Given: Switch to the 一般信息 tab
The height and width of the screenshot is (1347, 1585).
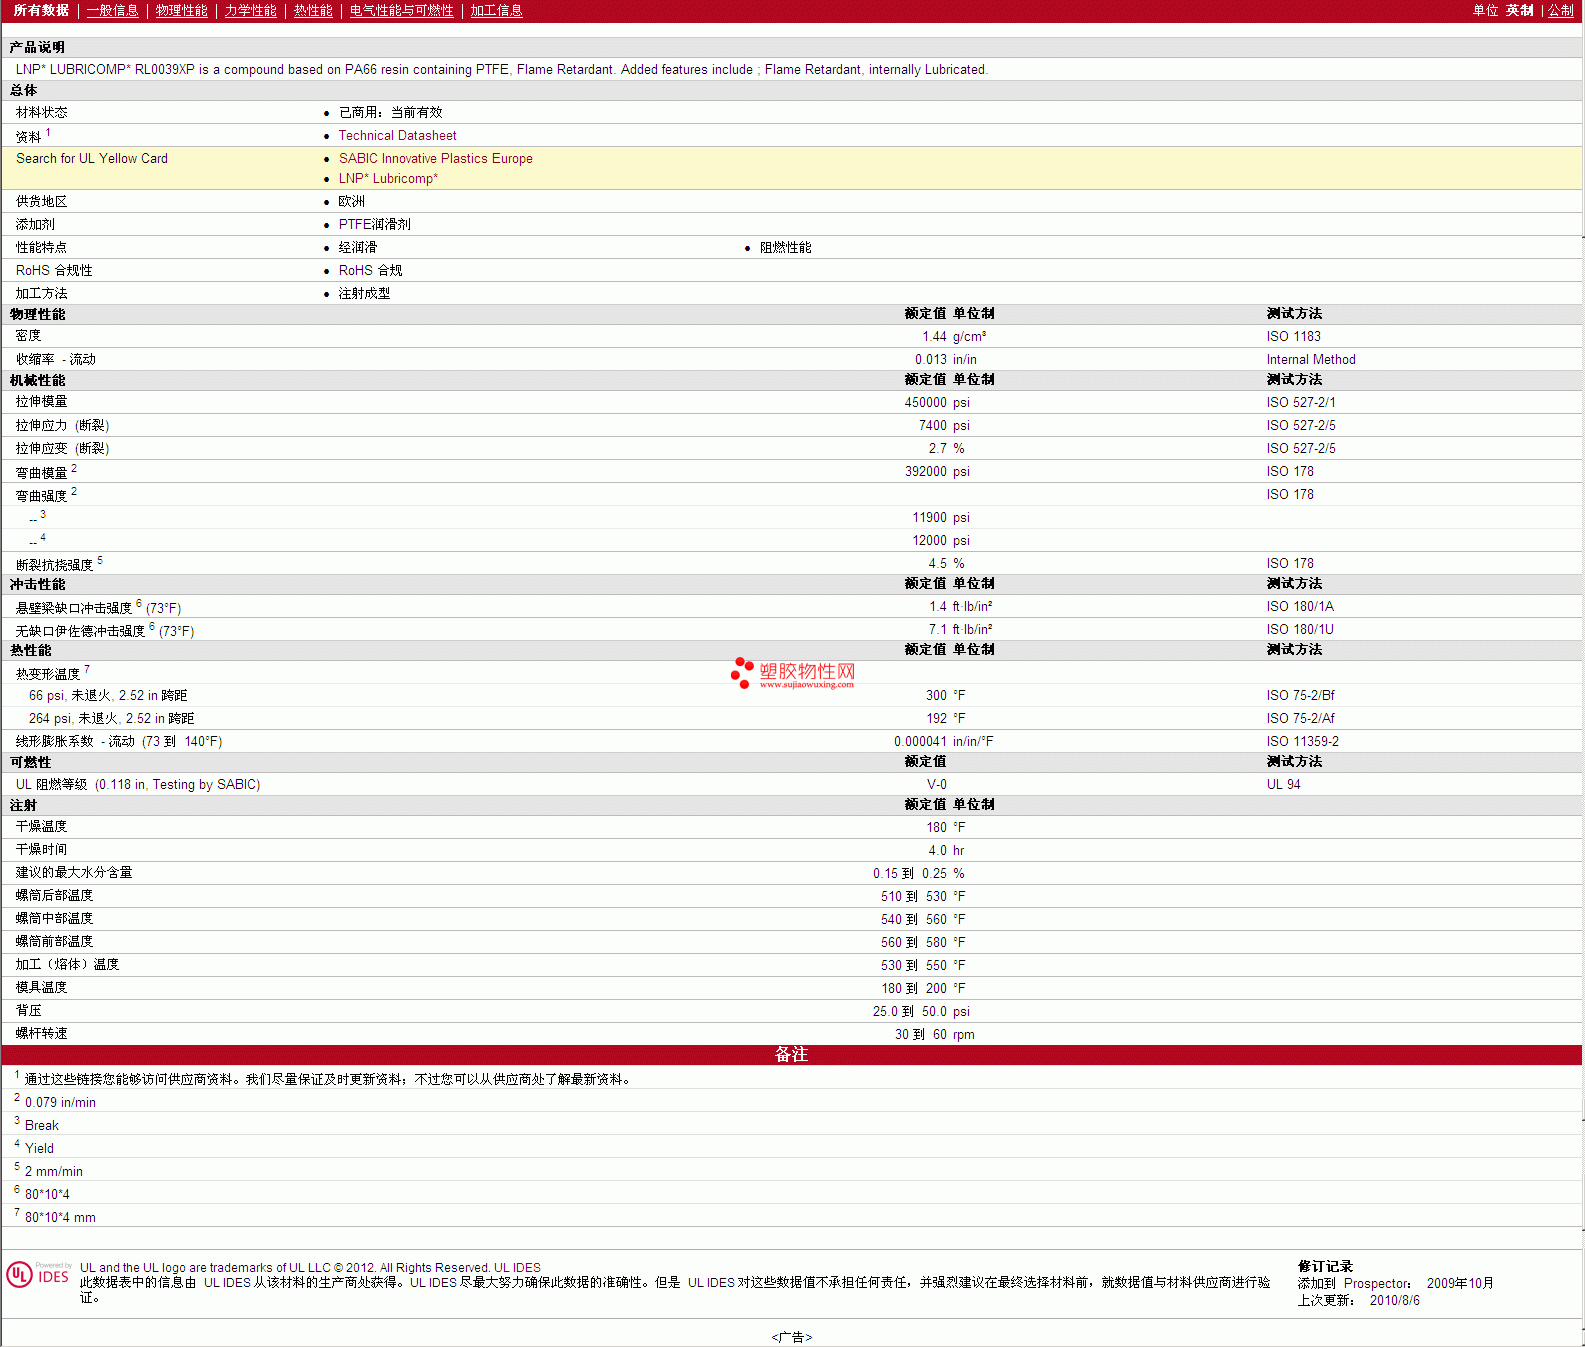Looking at the screenshot, I should click(112, 10).
